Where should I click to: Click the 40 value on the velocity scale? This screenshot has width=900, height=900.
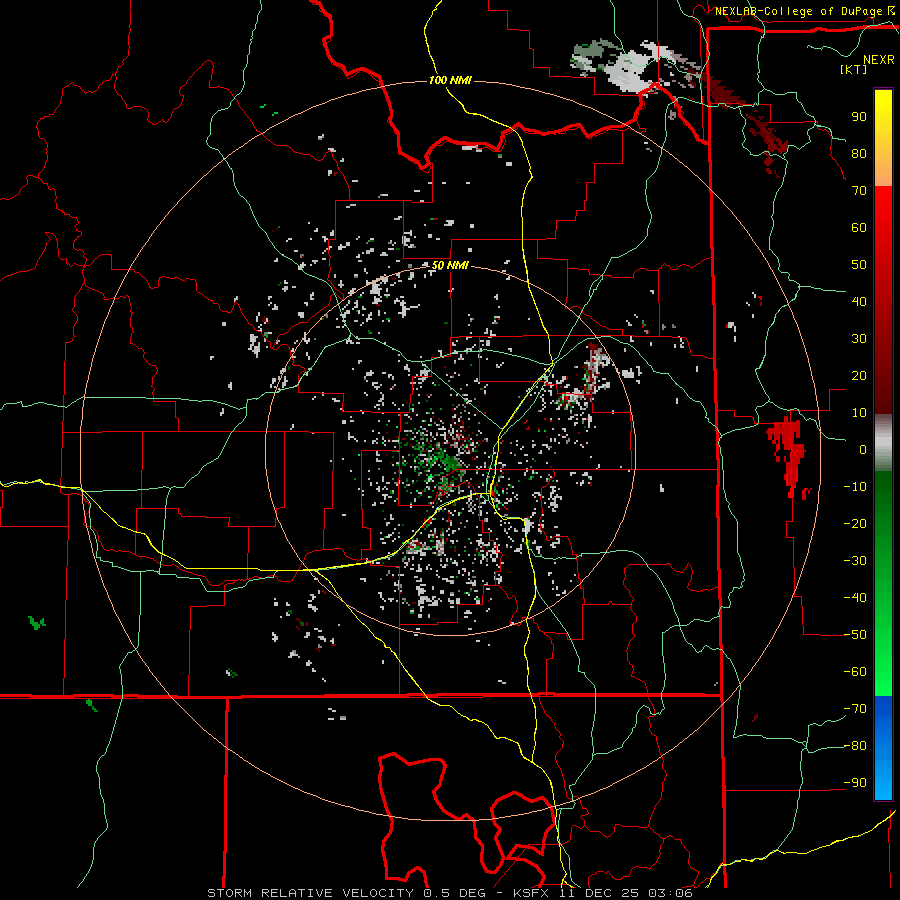click(x=859, y=301)
